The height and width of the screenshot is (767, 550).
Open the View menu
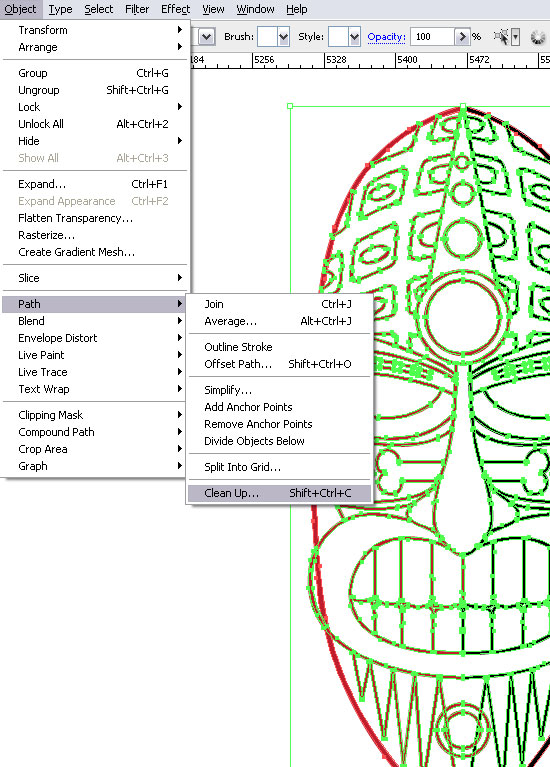(x=213, y=9)
